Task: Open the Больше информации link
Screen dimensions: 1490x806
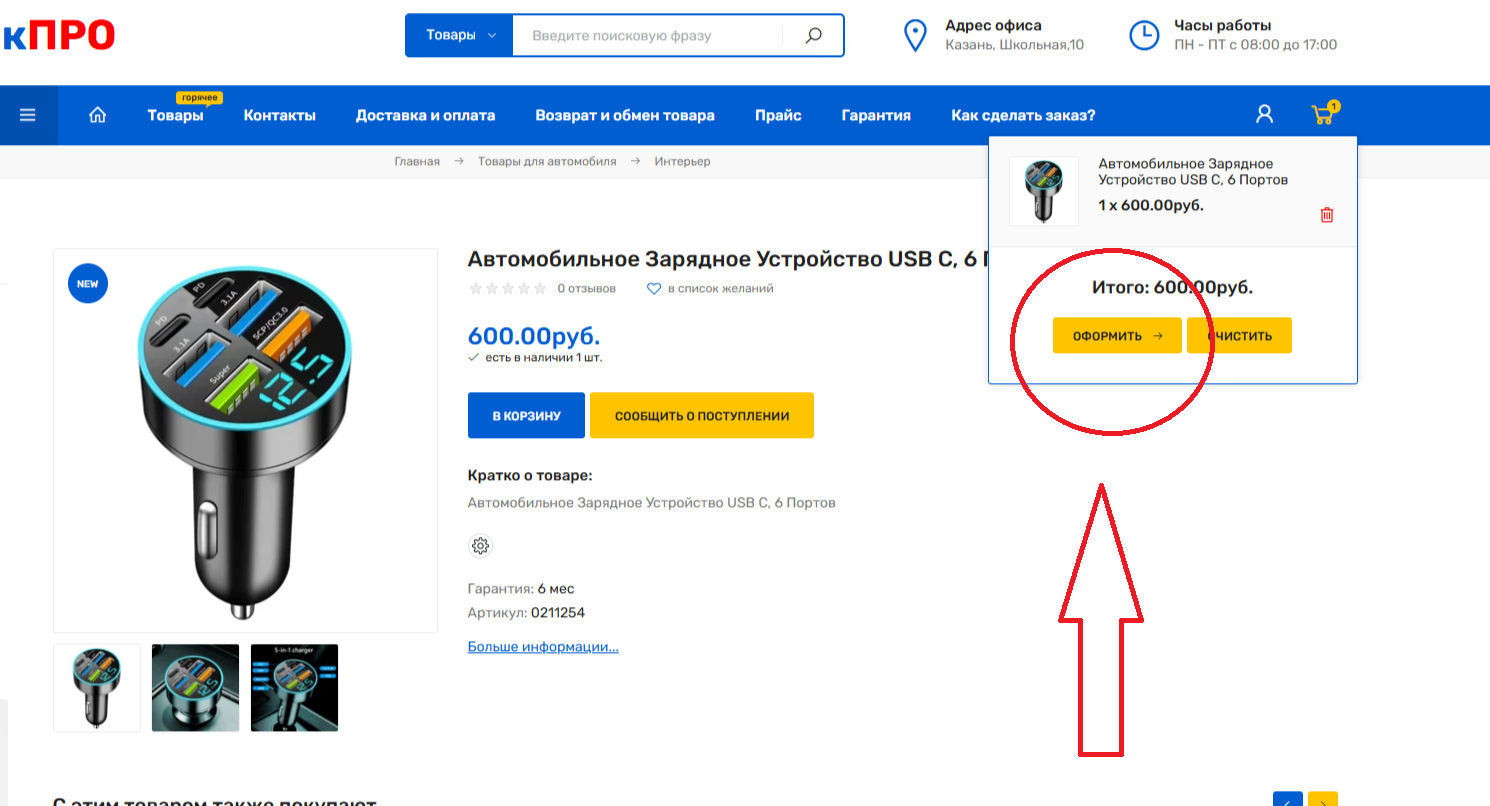Action: 543,647
